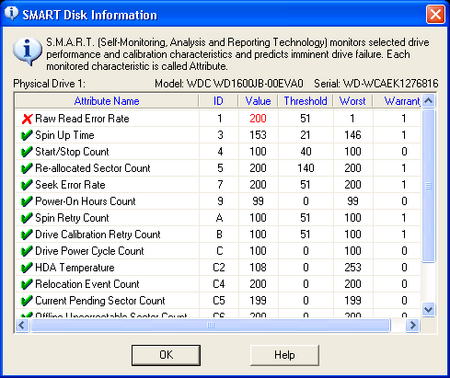
Task: Sort by the ID column header
Action: pos(218,101)
